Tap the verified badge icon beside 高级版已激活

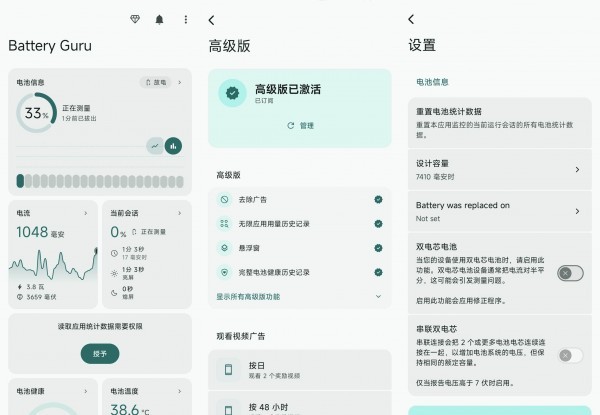(x=232, y=93)
